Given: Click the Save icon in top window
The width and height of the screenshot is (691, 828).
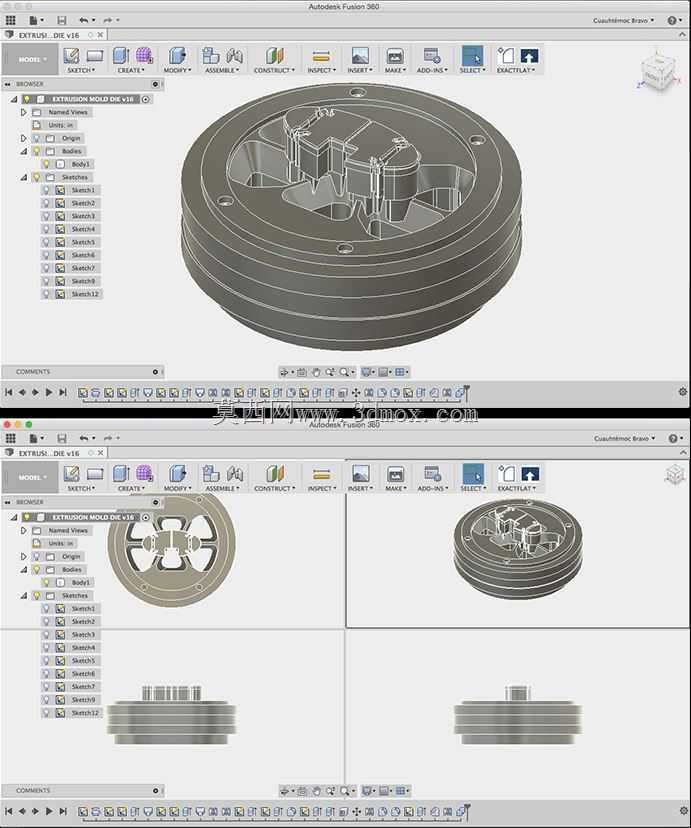Looking at the screenshot, I should (x=62, y=20).
